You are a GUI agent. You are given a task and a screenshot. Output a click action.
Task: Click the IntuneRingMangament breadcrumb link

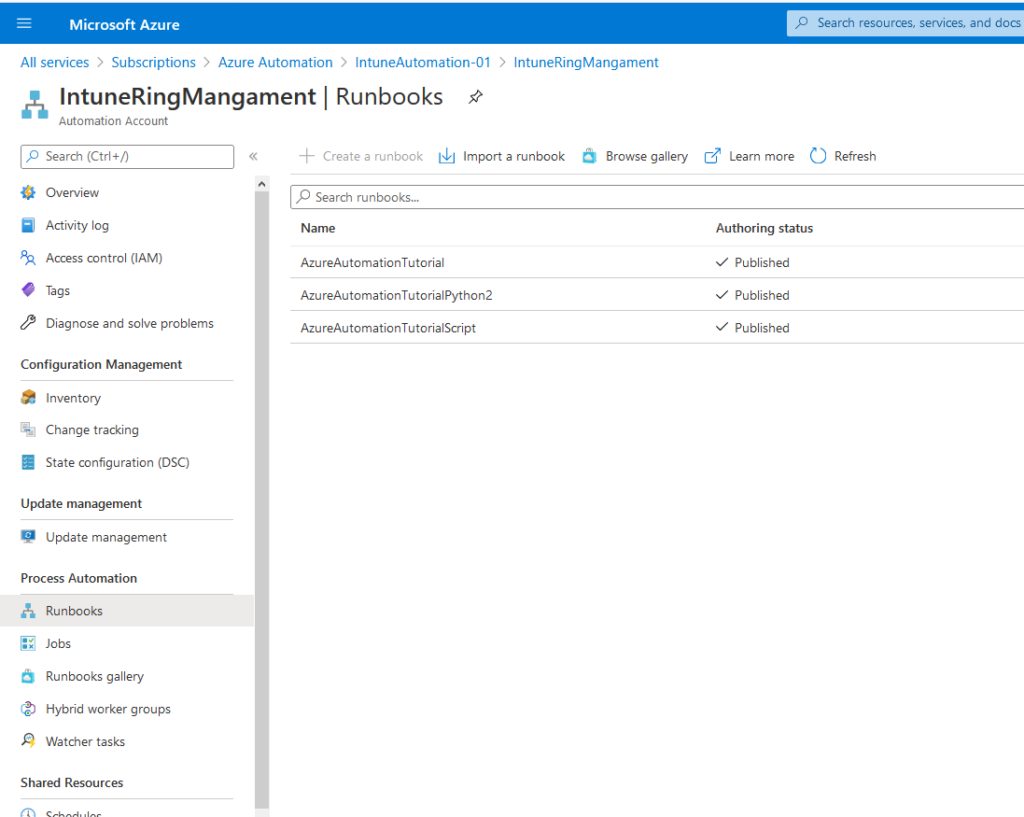point(586,63)
